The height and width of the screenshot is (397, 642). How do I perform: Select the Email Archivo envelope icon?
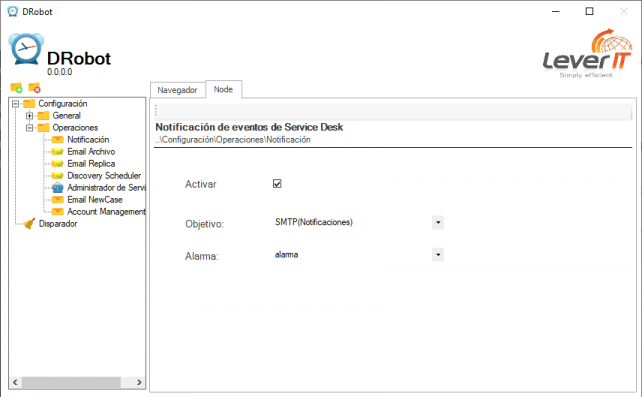tap(58, 152)
